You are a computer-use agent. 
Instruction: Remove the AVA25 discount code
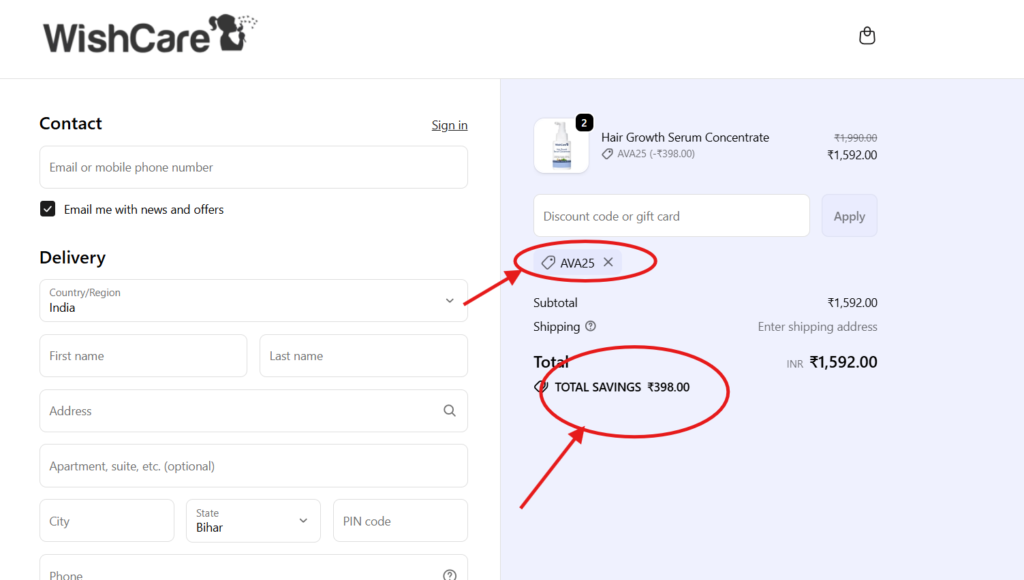click(x=608, y=262)
